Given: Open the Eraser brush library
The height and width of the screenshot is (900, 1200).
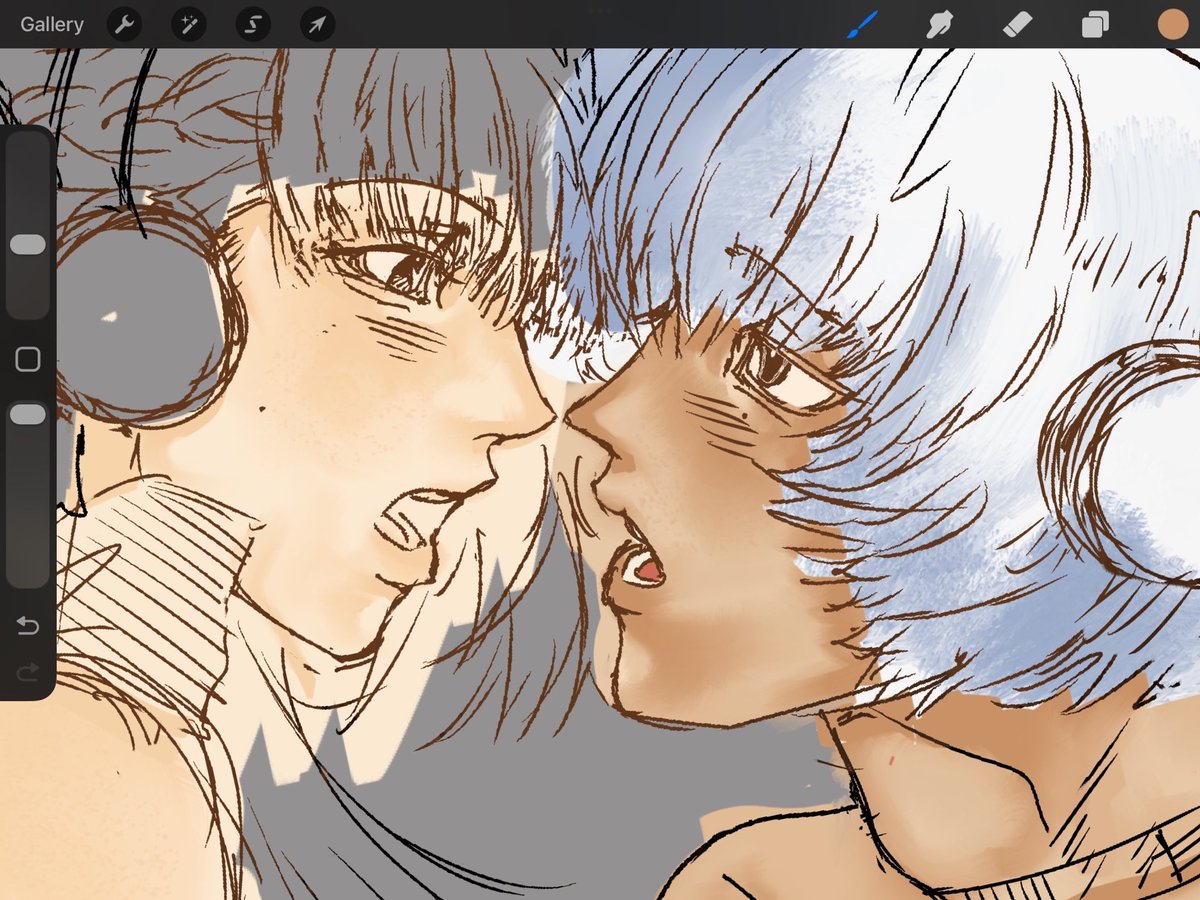Looking at the screenshot, I should 1017,24.
